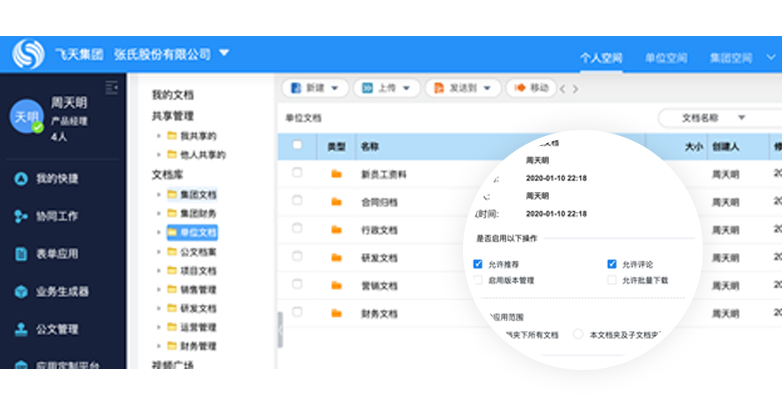
Task: Click the company logo icon in the header
Action: pyautogui.click(x=28, y=54)
